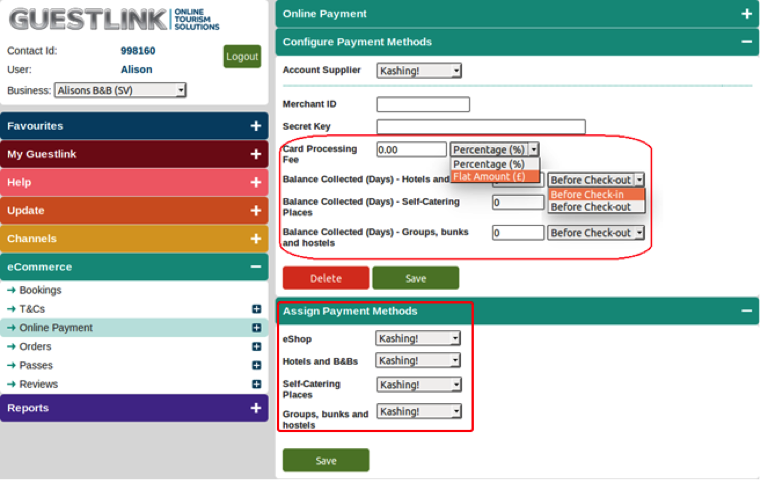Go to Reviews link
Screen dimensions: 760x480
click(x=38, y=384)
